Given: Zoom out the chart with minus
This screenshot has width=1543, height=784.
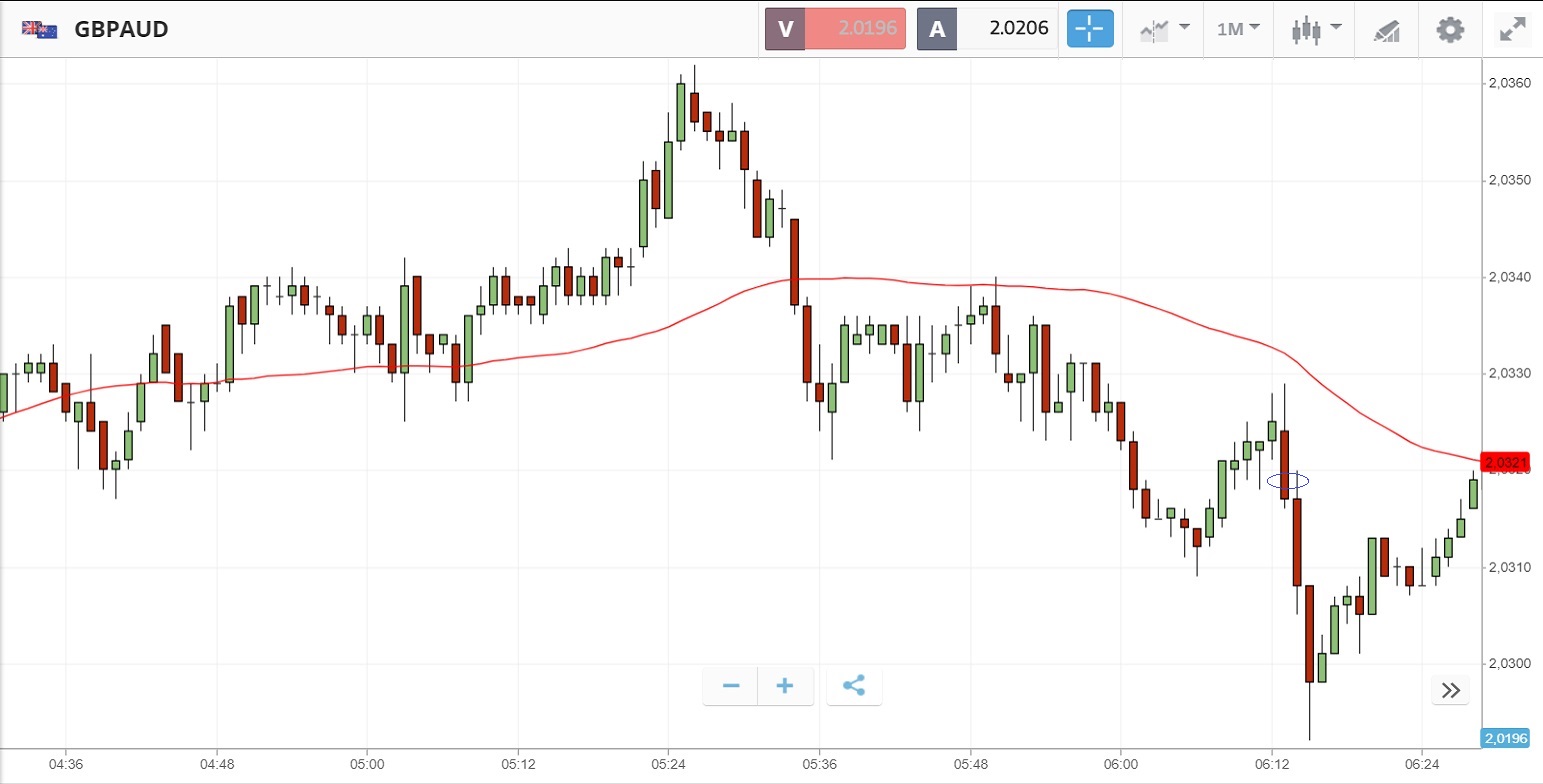Looking at the screenshot, I should [x=731, y=686].
